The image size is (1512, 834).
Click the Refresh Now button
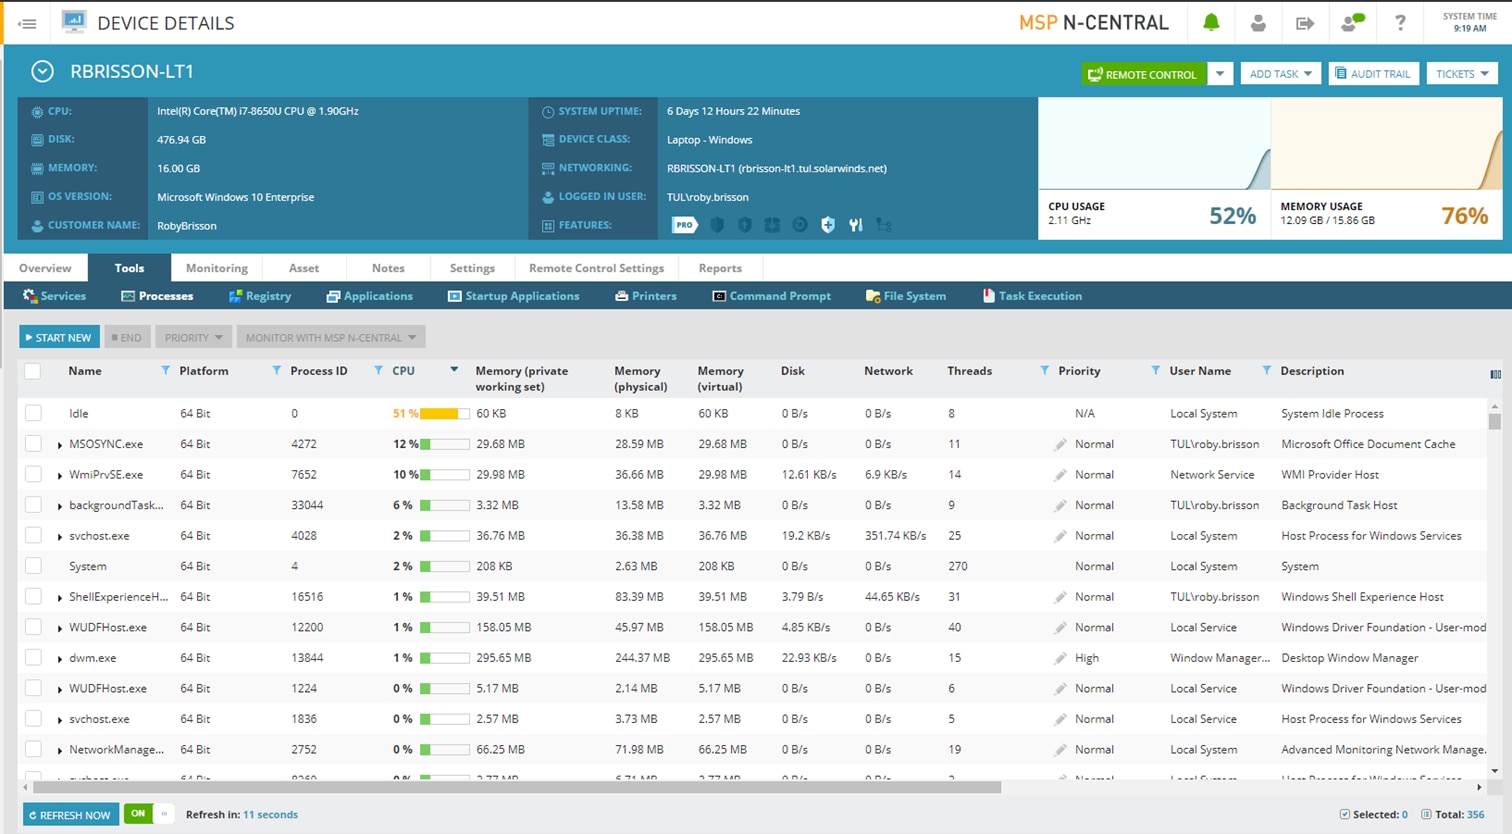(x=70, y=815)
